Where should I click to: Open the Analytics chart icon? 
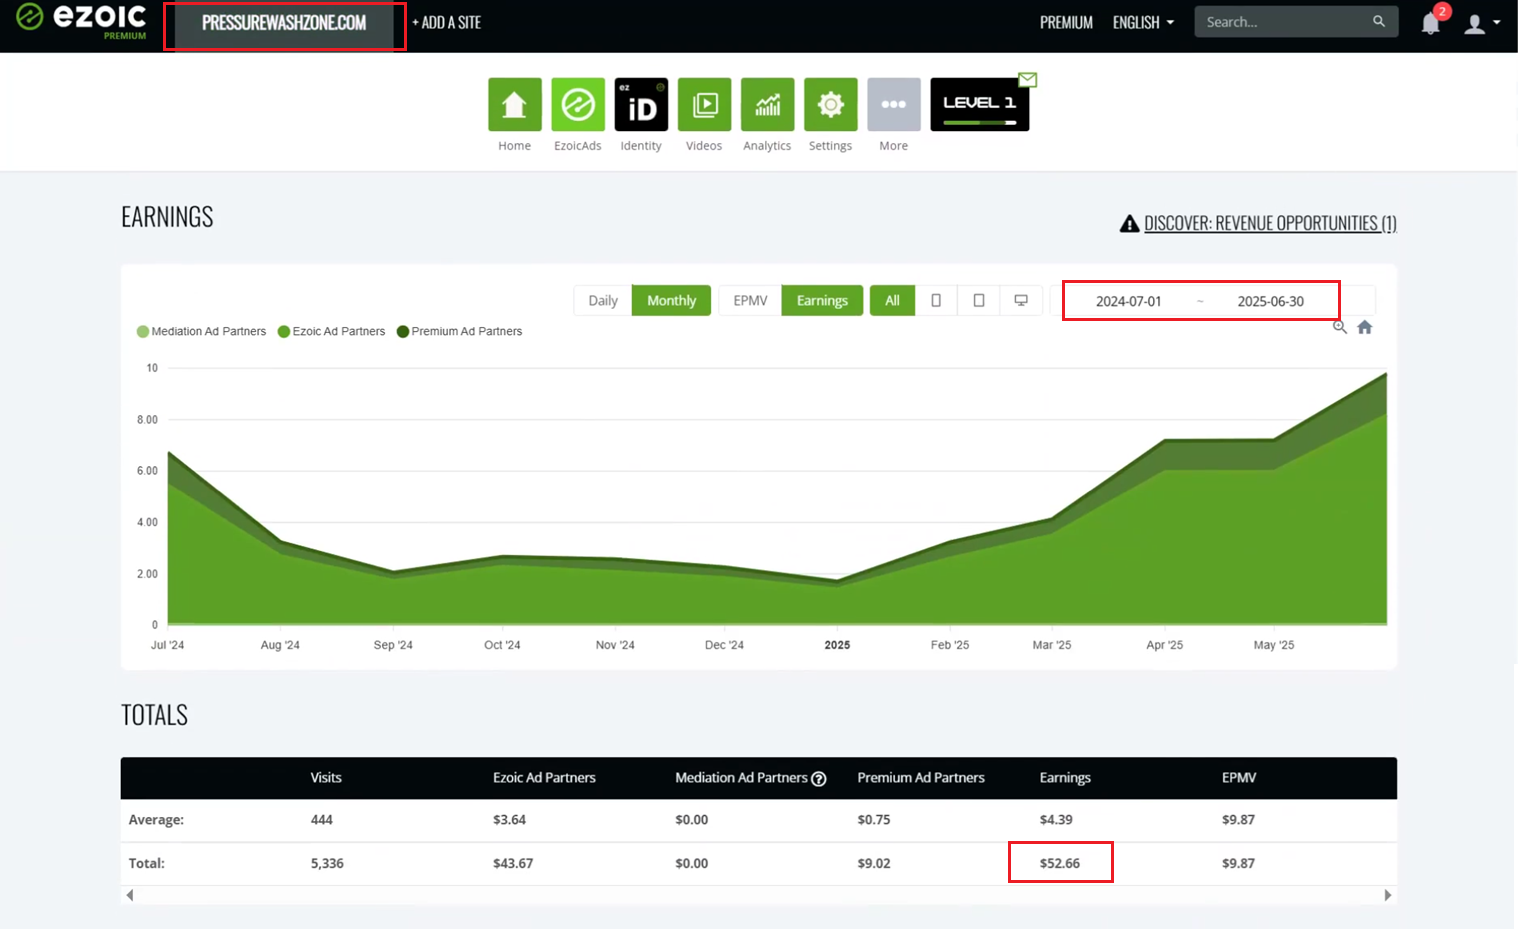767,104
